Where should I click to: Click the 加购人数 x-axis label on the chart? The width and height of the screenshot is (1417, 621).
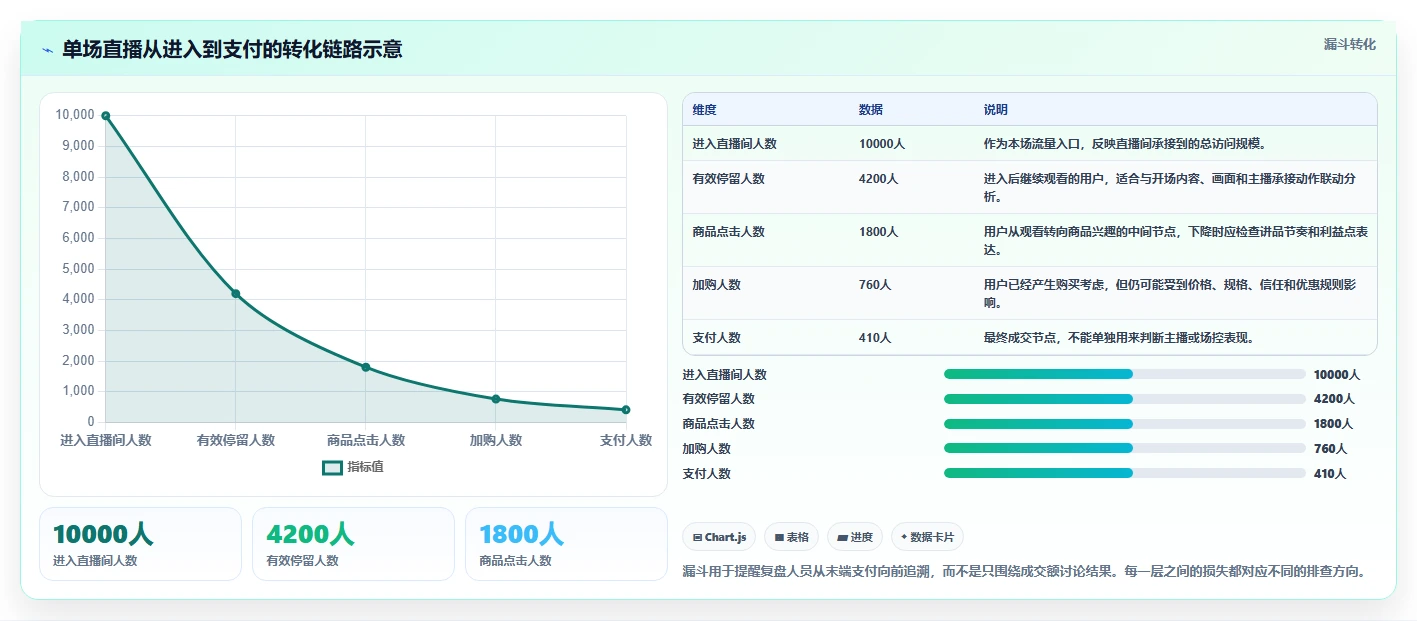pos(496,440)
